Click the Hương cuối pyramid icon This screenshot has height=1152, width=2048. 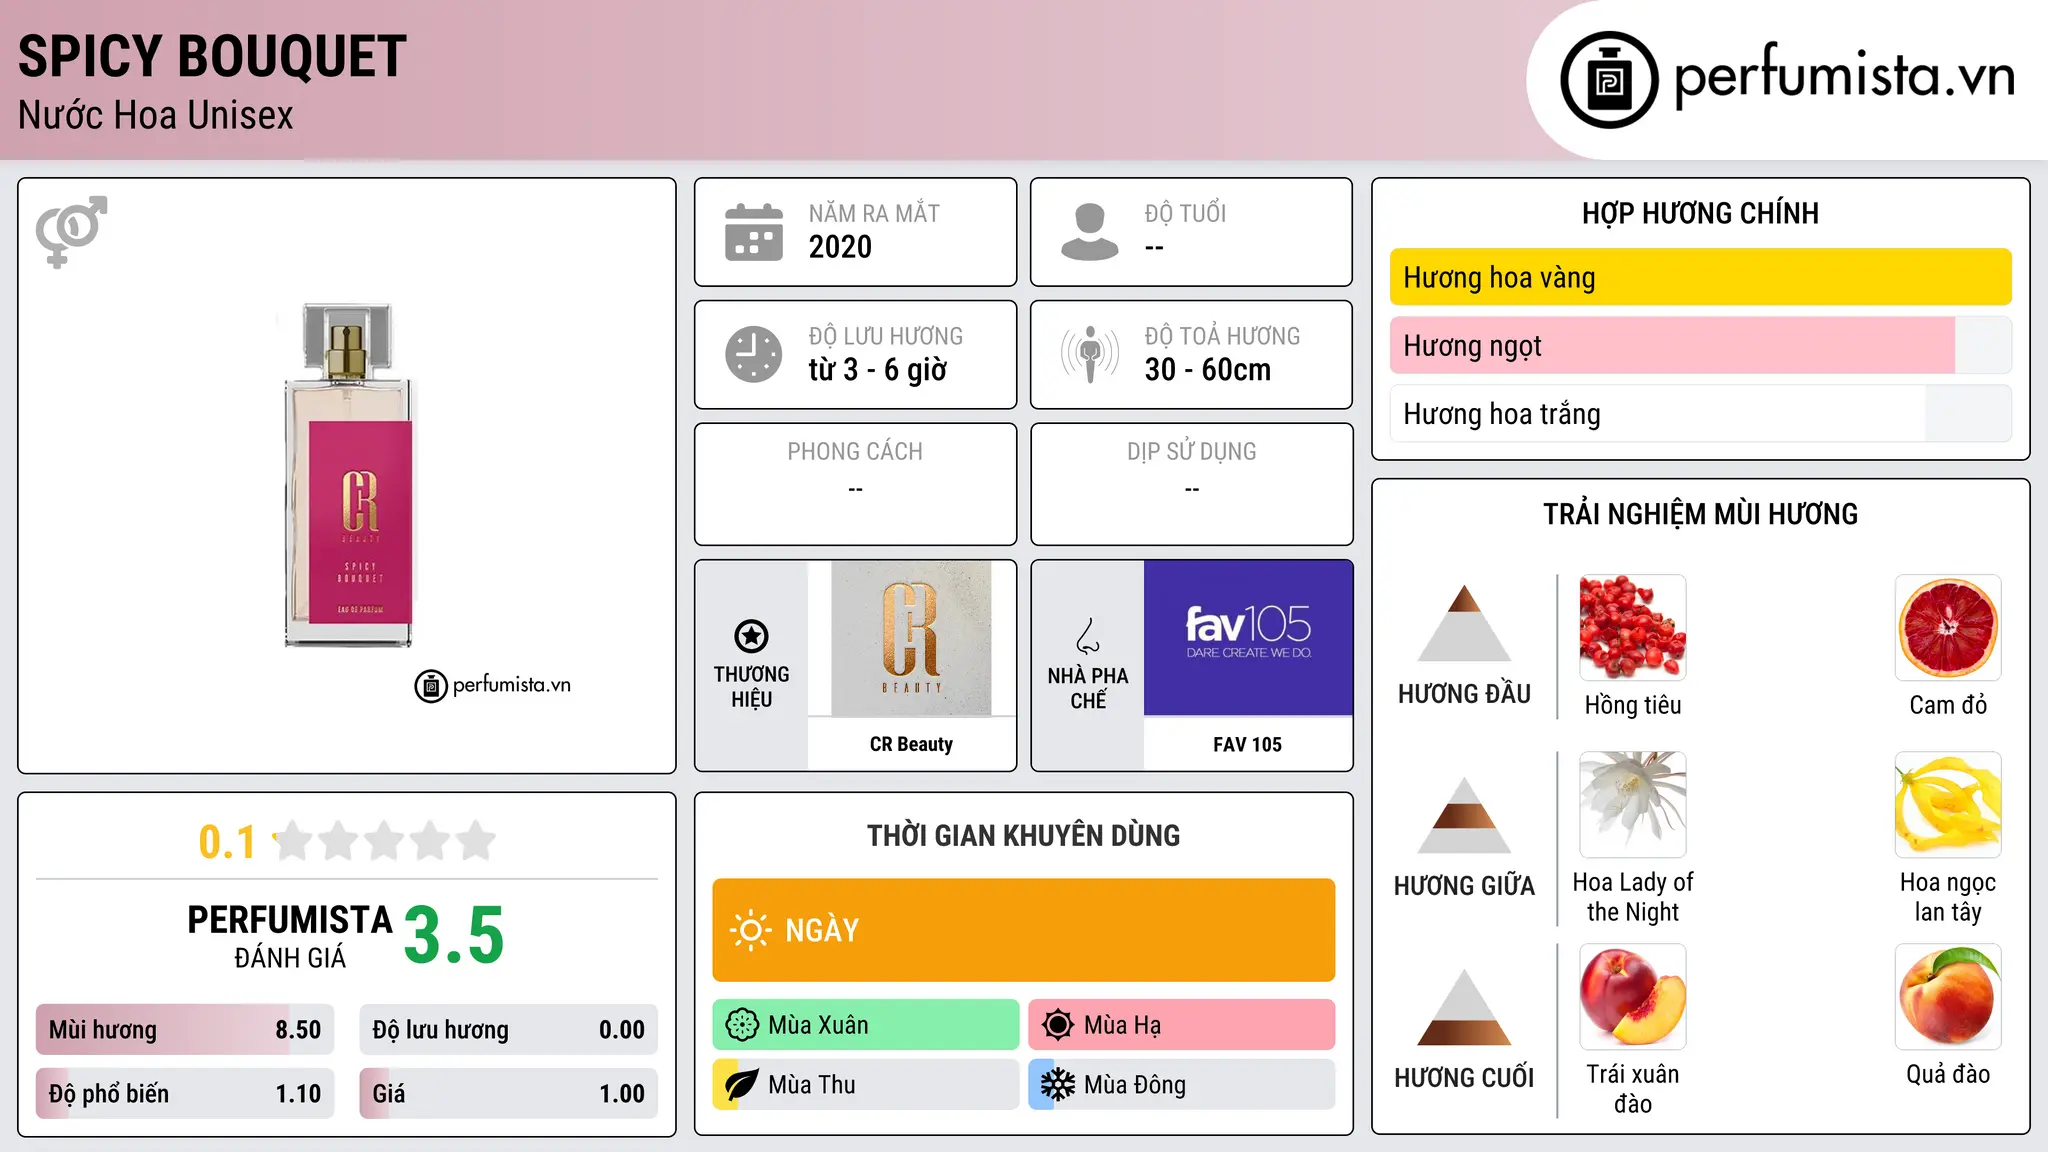click(1464, 1007)
